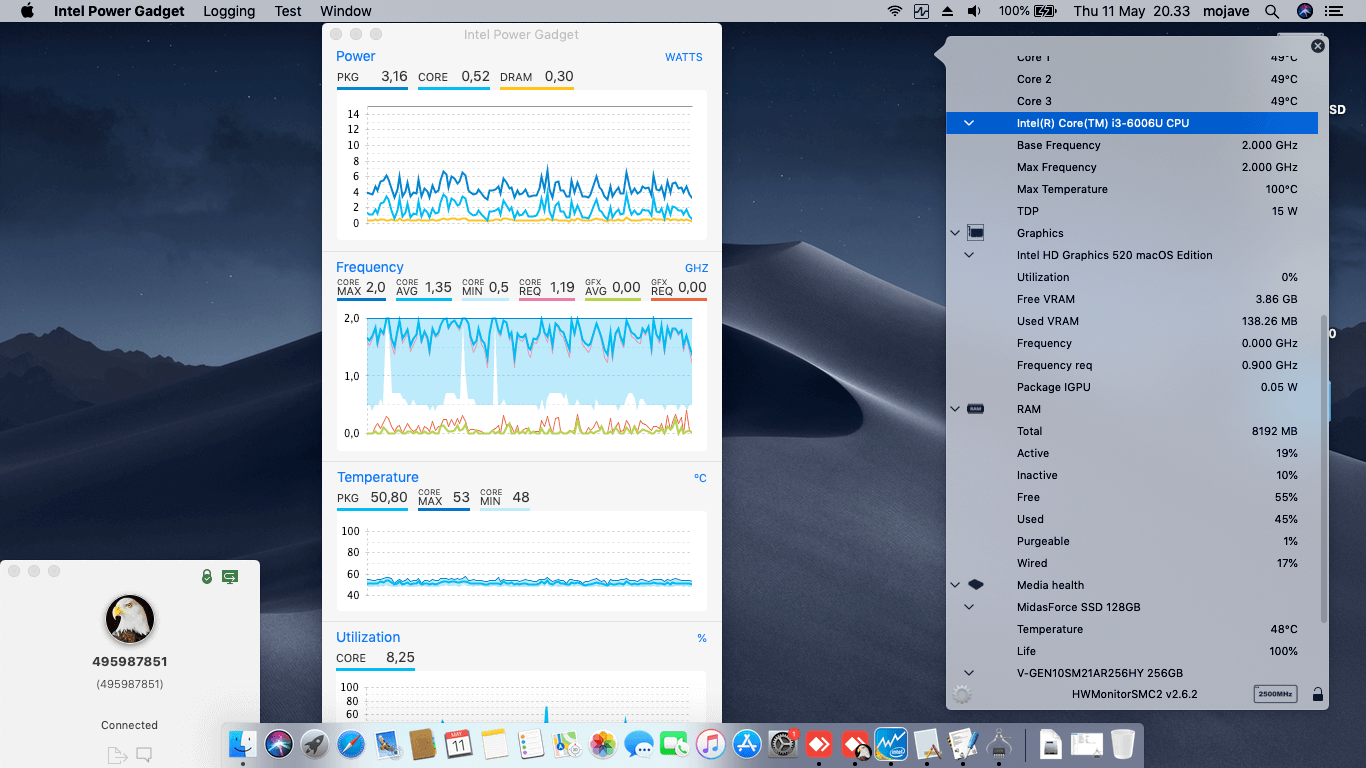The height and width of the screenshot is (768, 1366).
Task: Open Messages from the Dock
Action: (638, 744)
